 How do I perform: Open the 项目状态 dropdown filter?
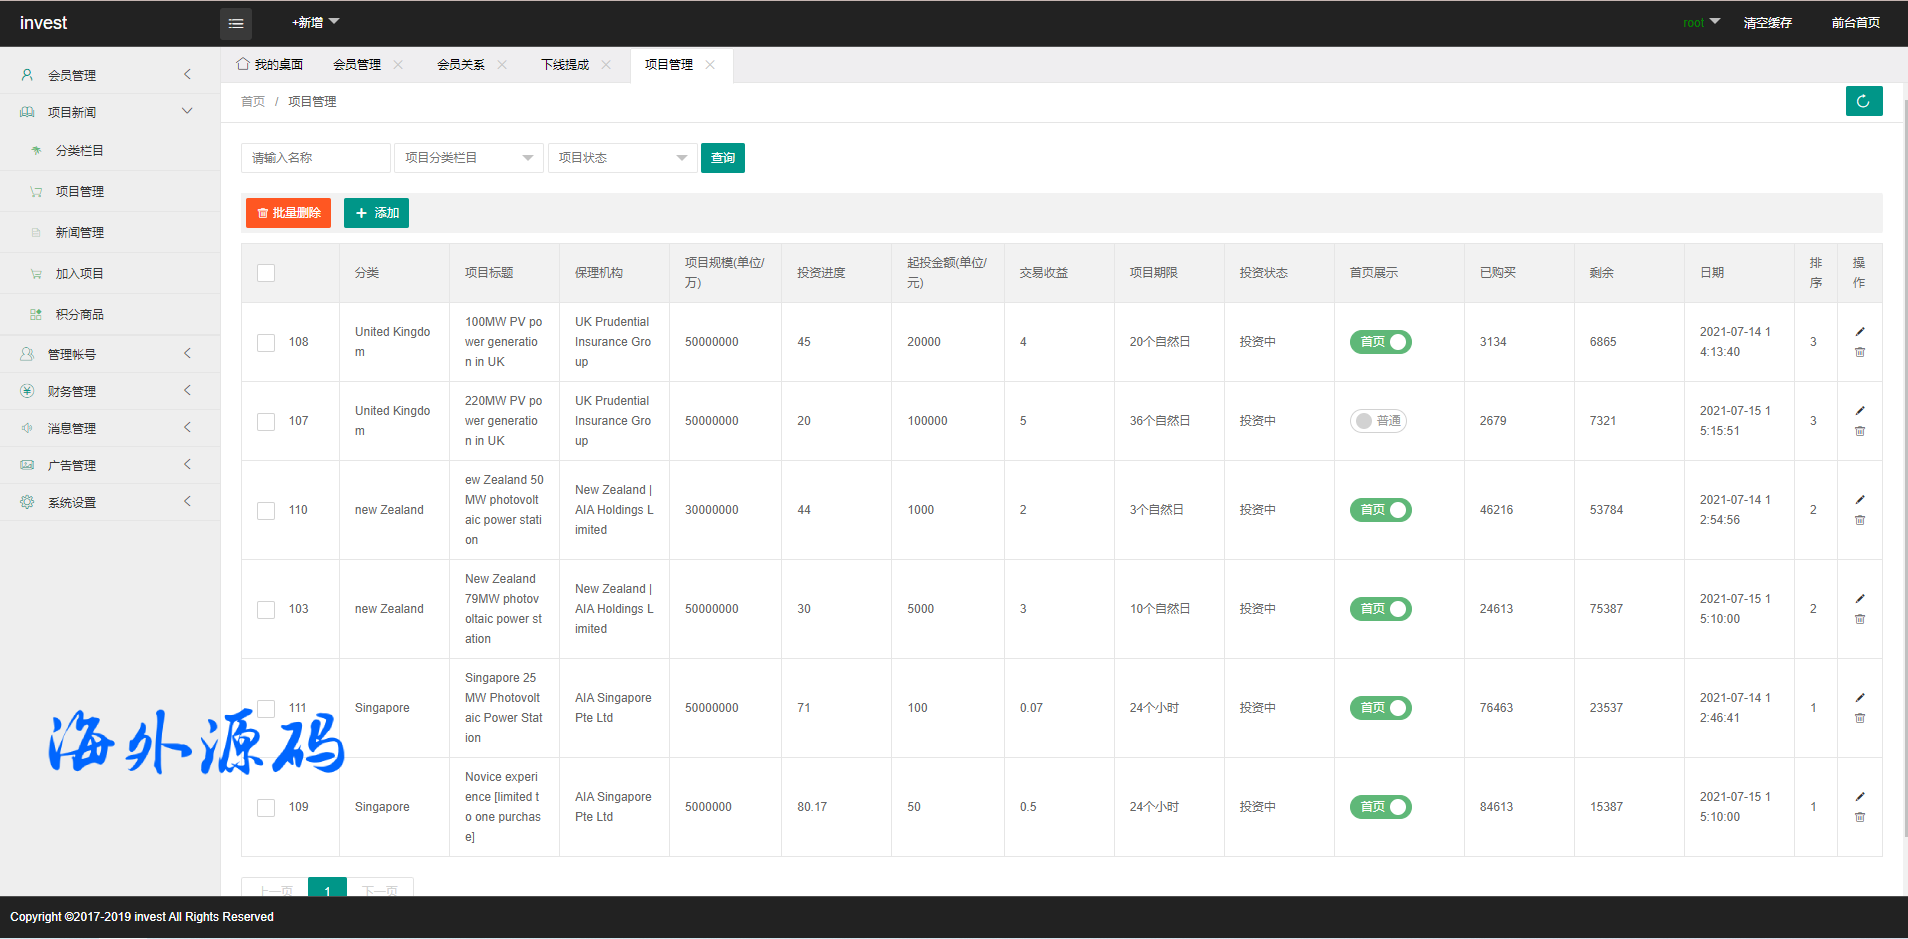[622, 158]
